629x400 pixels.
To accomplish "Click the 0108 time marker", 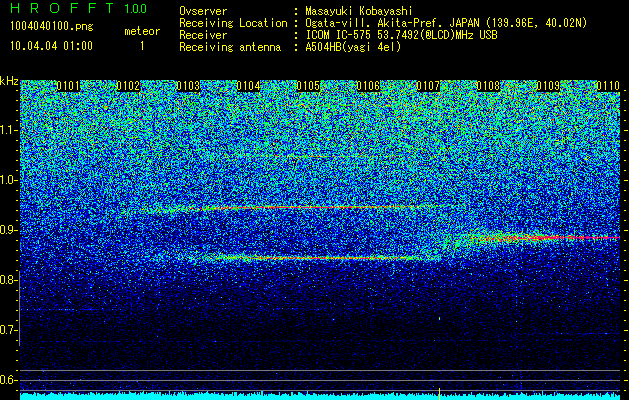I will tap(488, 86).
